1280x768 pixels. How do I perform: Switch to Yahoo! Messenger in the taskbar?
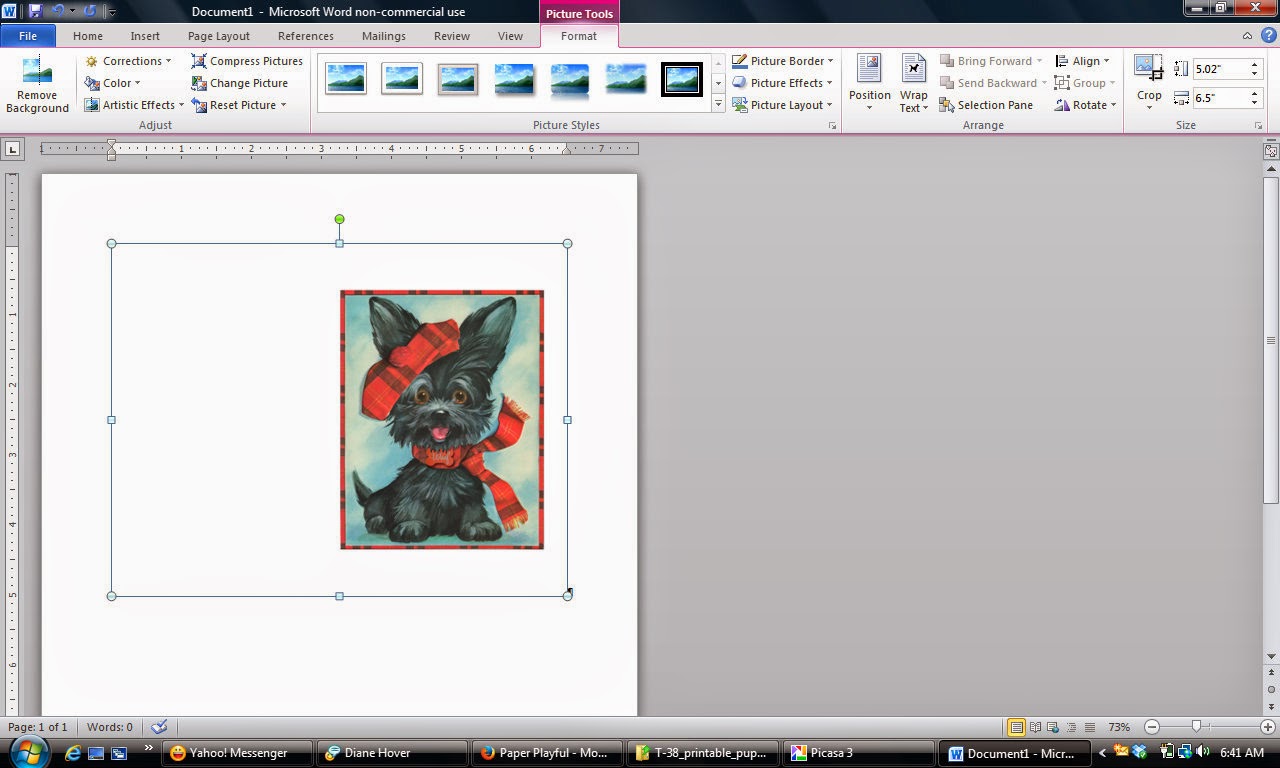click(238, 753)
